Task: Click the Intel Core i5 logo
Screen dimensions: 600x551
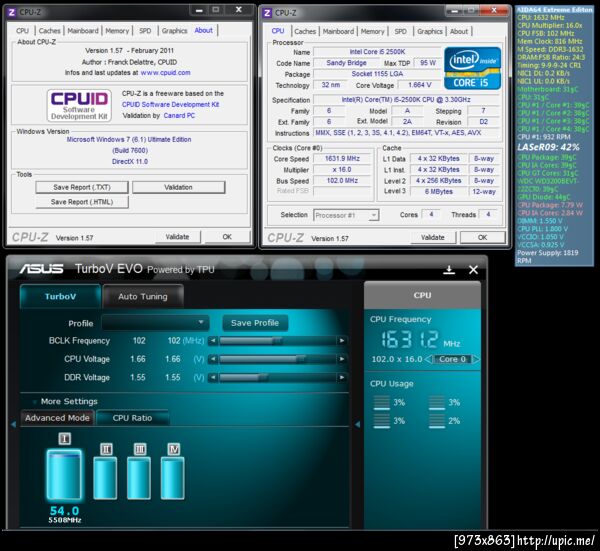Action: 473,68
